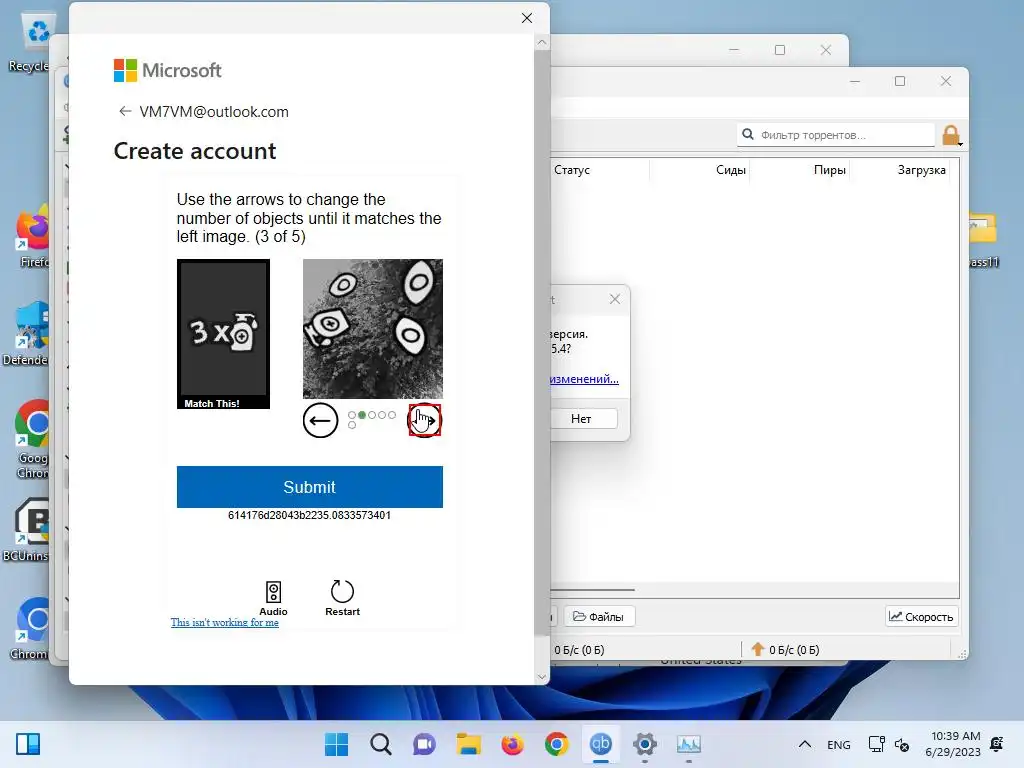Open network status tray icon
Screen dimensions: 1024x768
point(877,744)
